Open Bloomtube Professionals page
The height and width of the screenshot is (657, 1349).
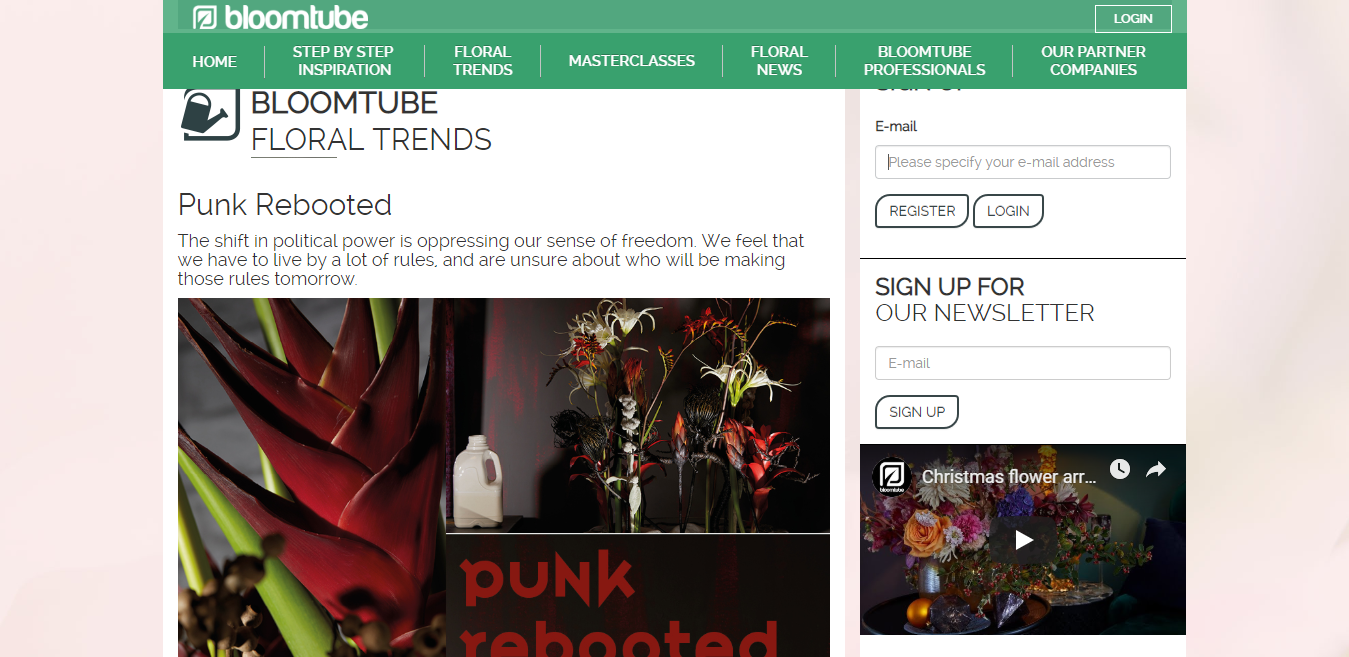coord(925,61)
